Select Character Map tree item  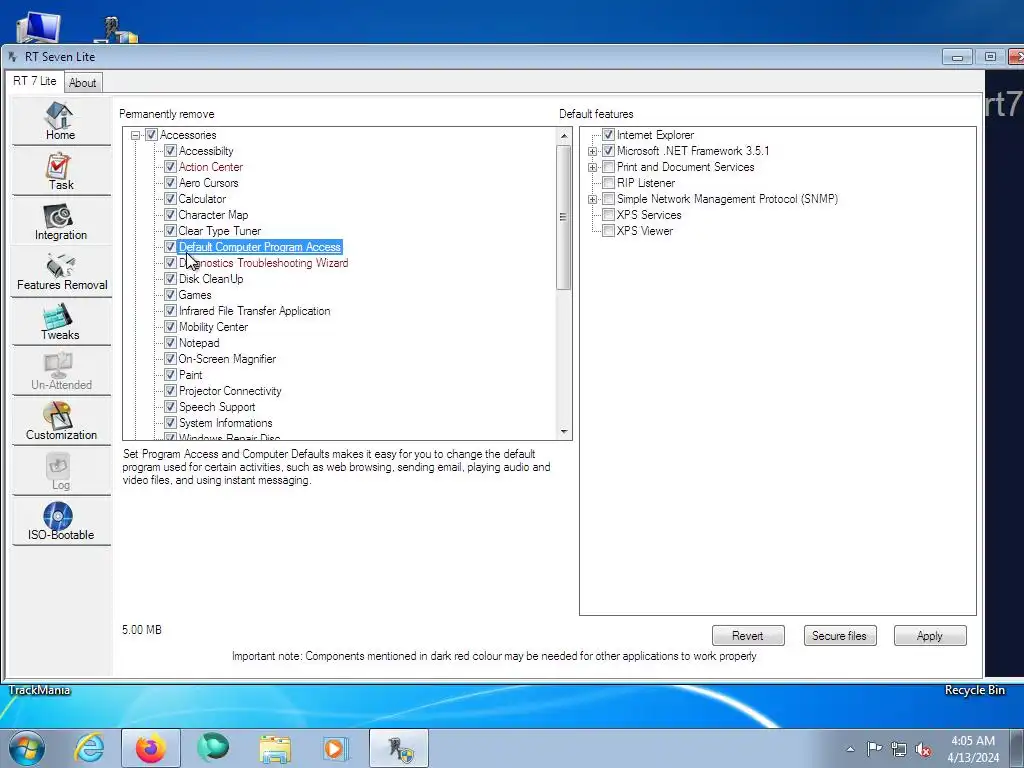tap(213, 215)
